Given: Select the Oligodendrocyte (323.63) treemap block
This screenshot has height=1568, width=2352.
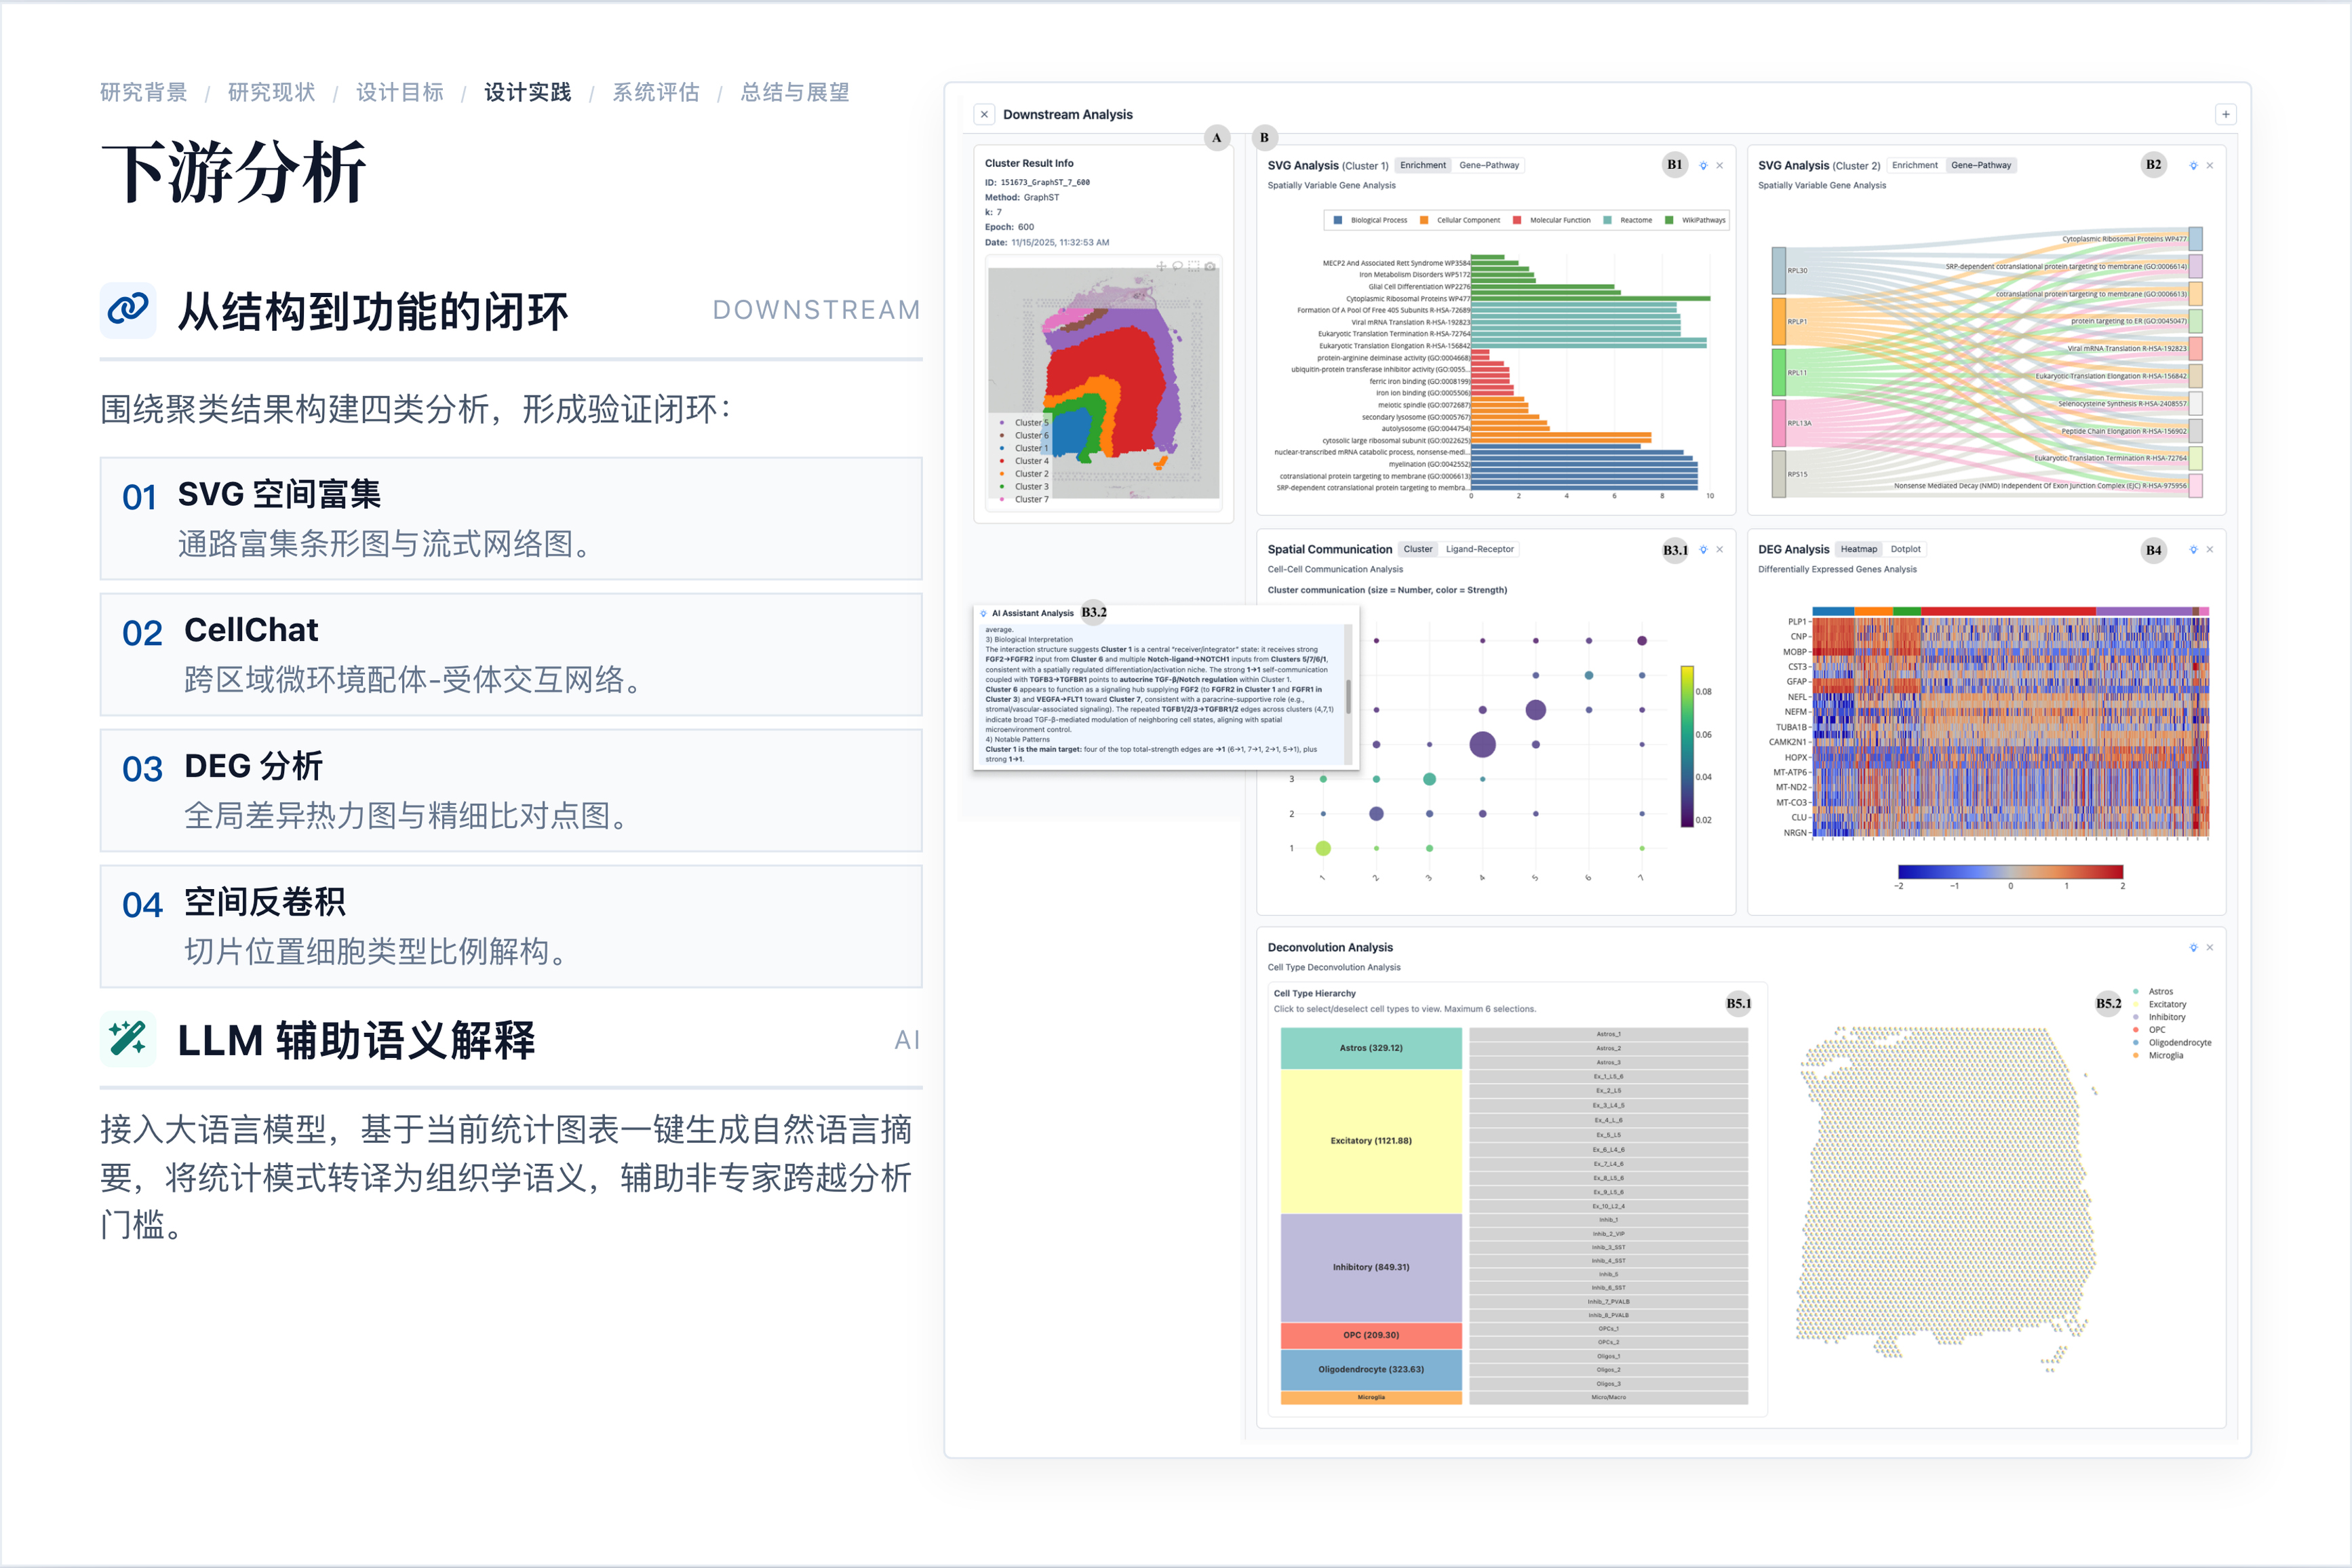Looking at the screenshot, I should pos(1371,1369).
